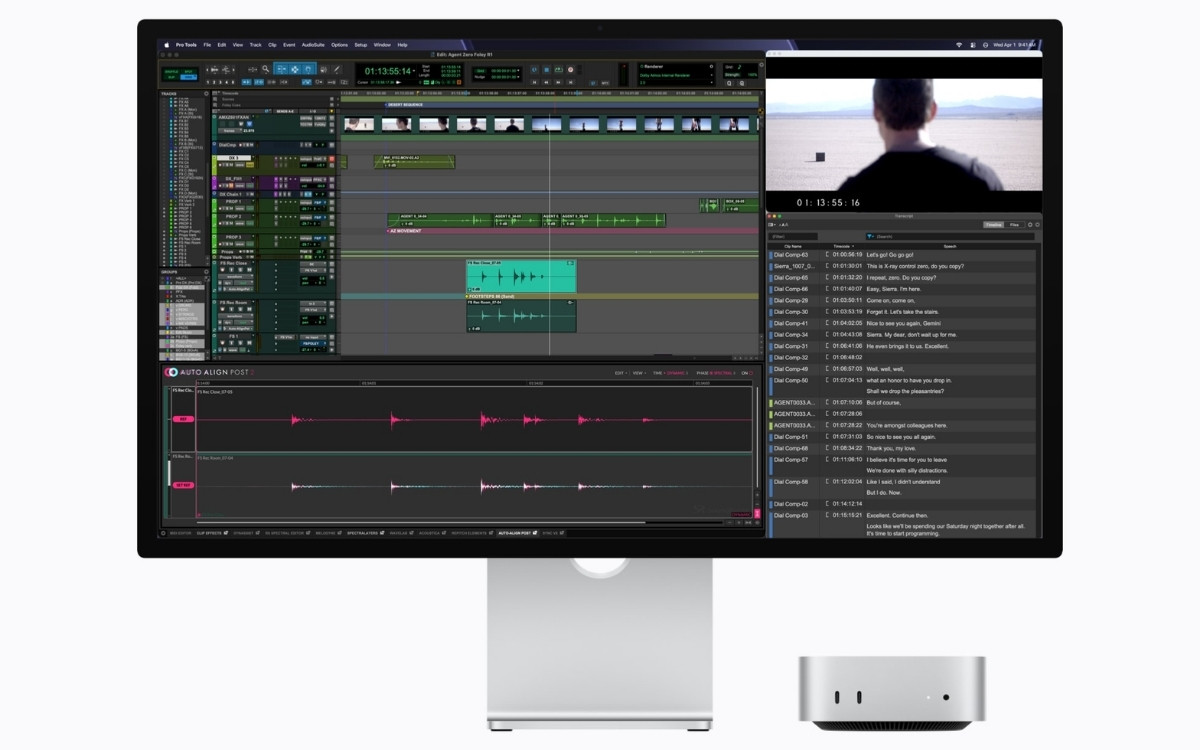Click SET REF on FS Rec Room track
The width and height of the screenshot is (1200, 750).
pyautogui.click(x=183, y=485)
